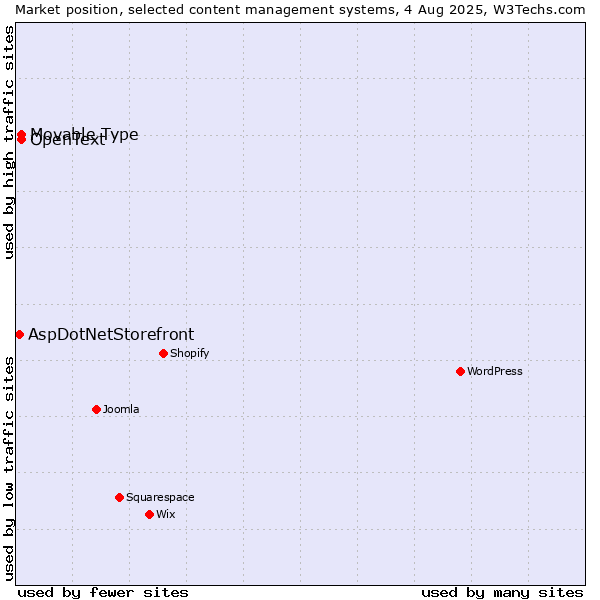The width and height of the screenshot is (600, 600).
Task: Select the WordPress data point
Action: (x=460, y=372)
